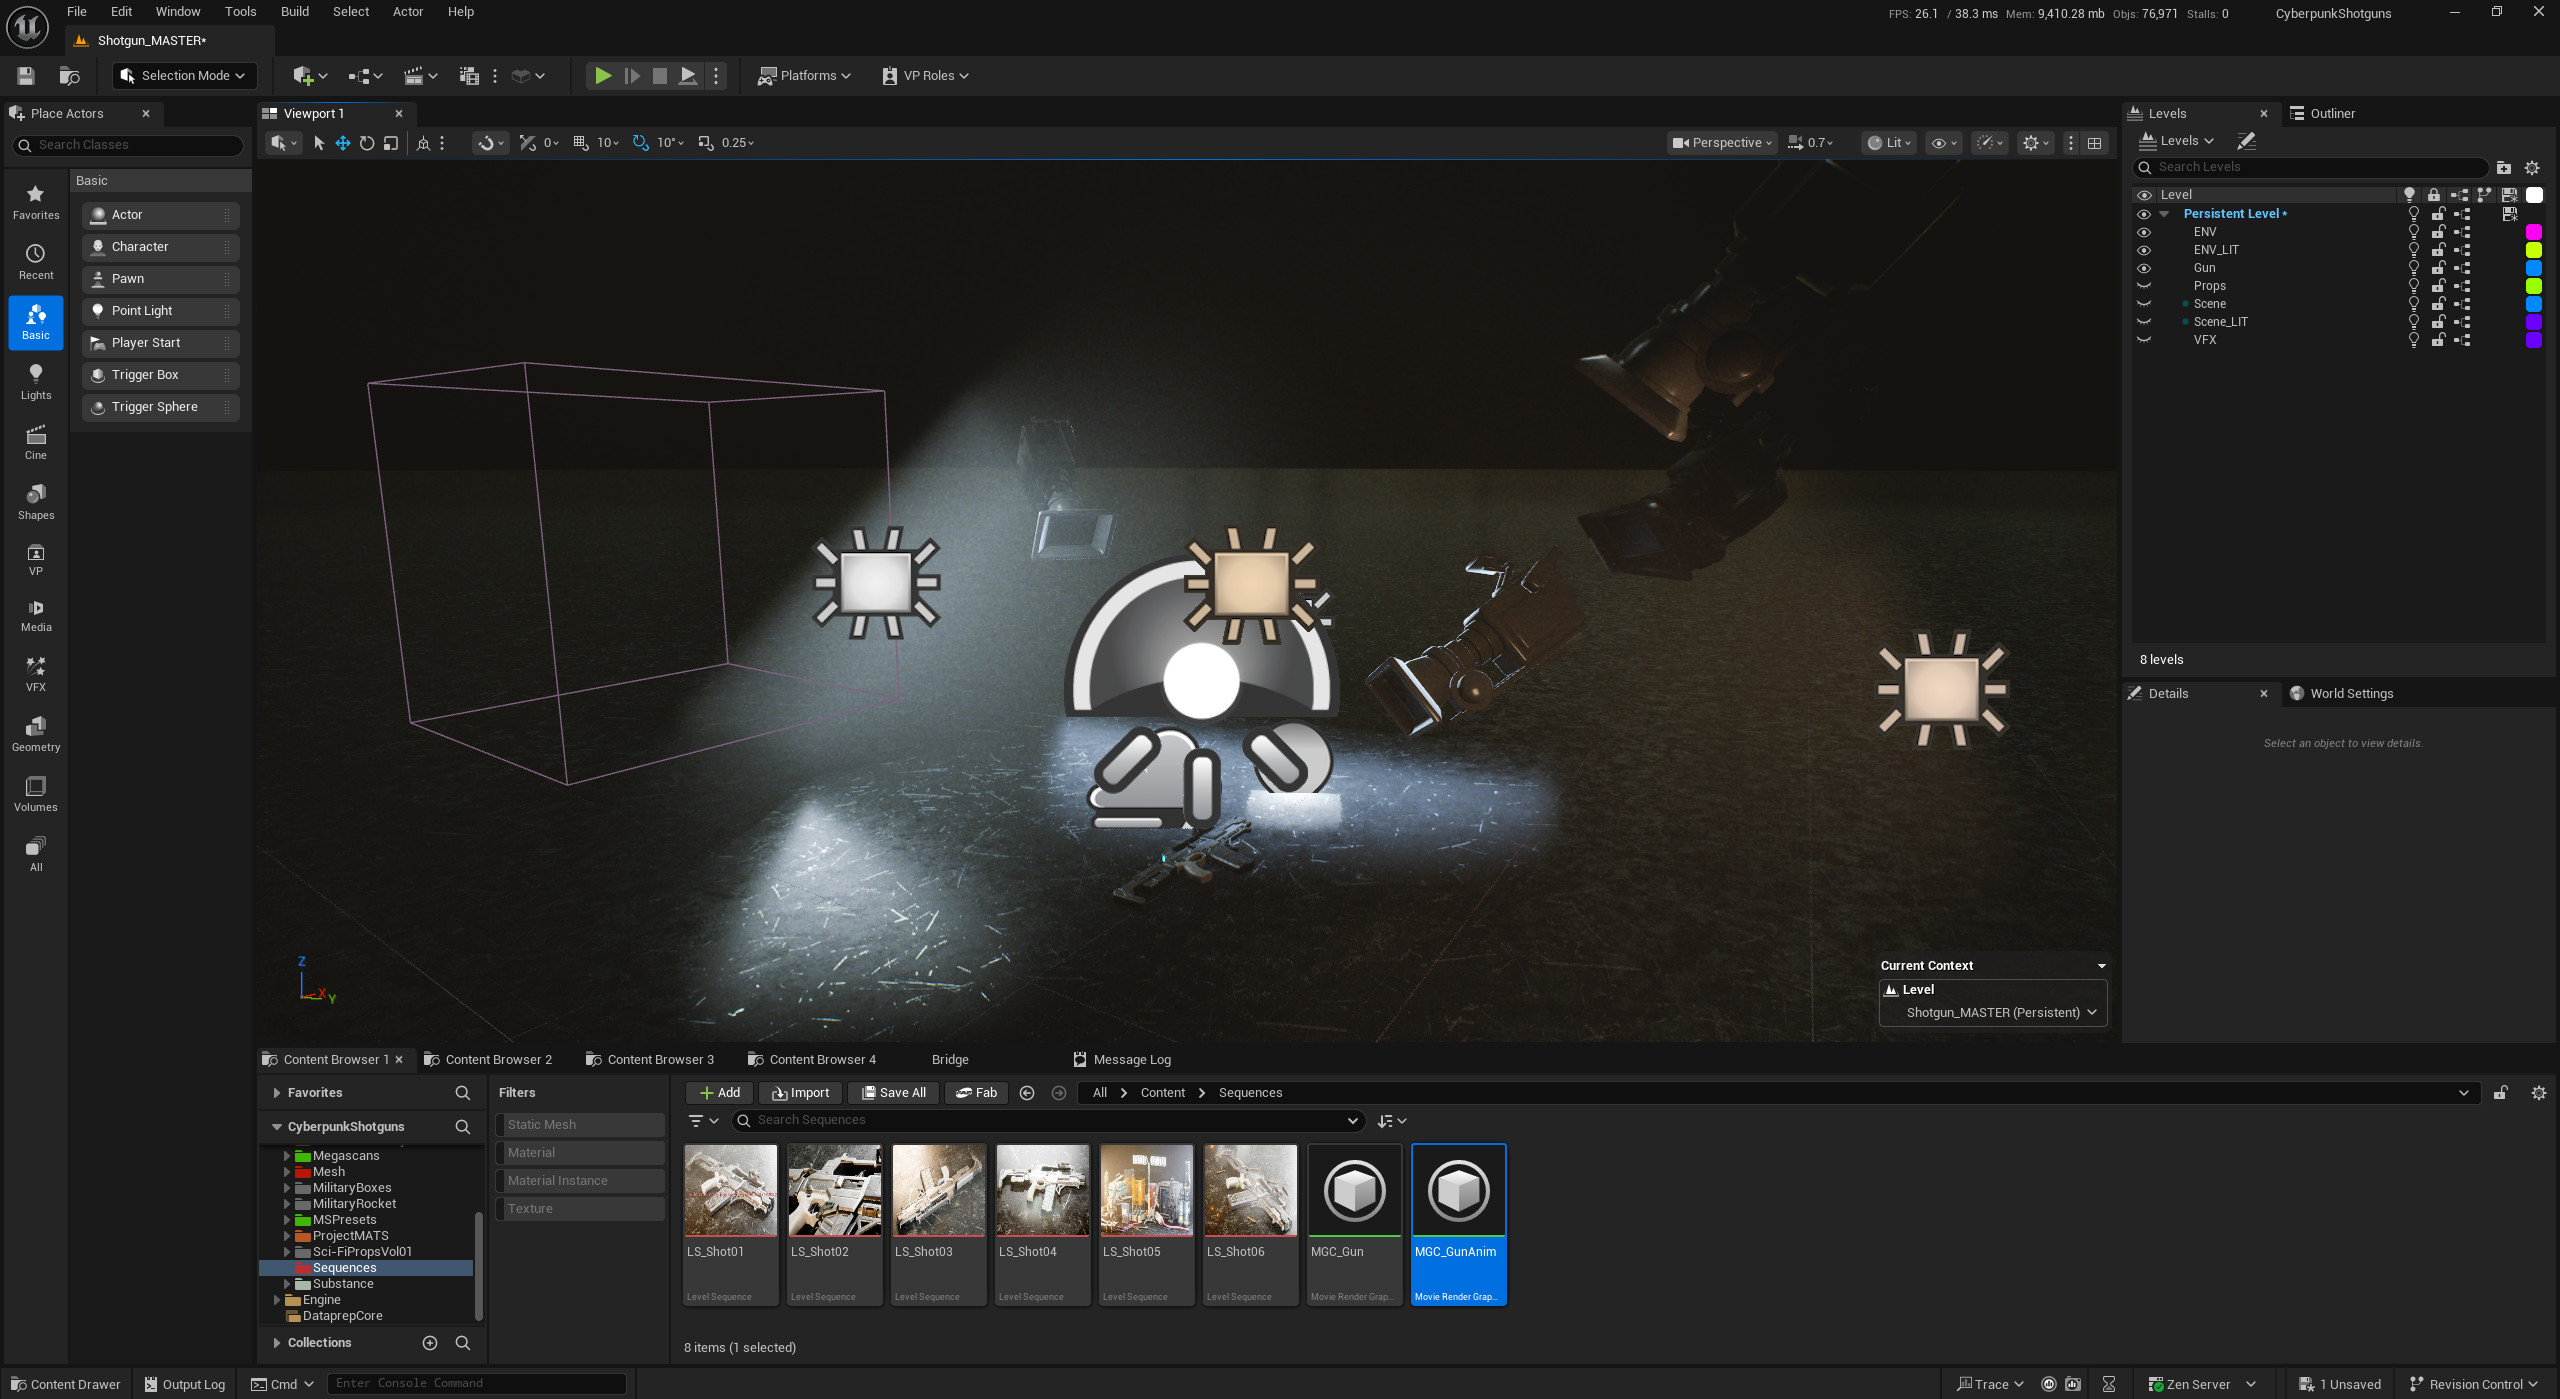Select the LS_Shot03 level sequence thumbnail
The image size is (2560, 1399).
point(938,1190)
